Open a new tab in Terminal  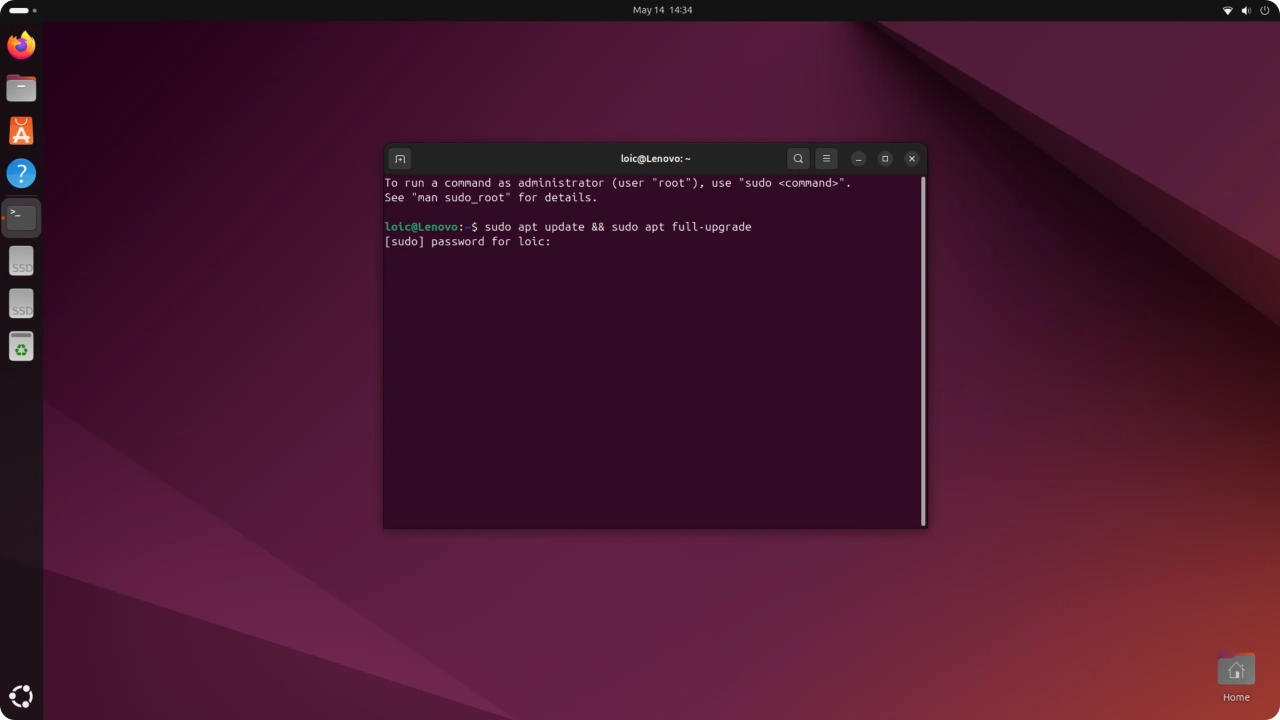point(400,159)
